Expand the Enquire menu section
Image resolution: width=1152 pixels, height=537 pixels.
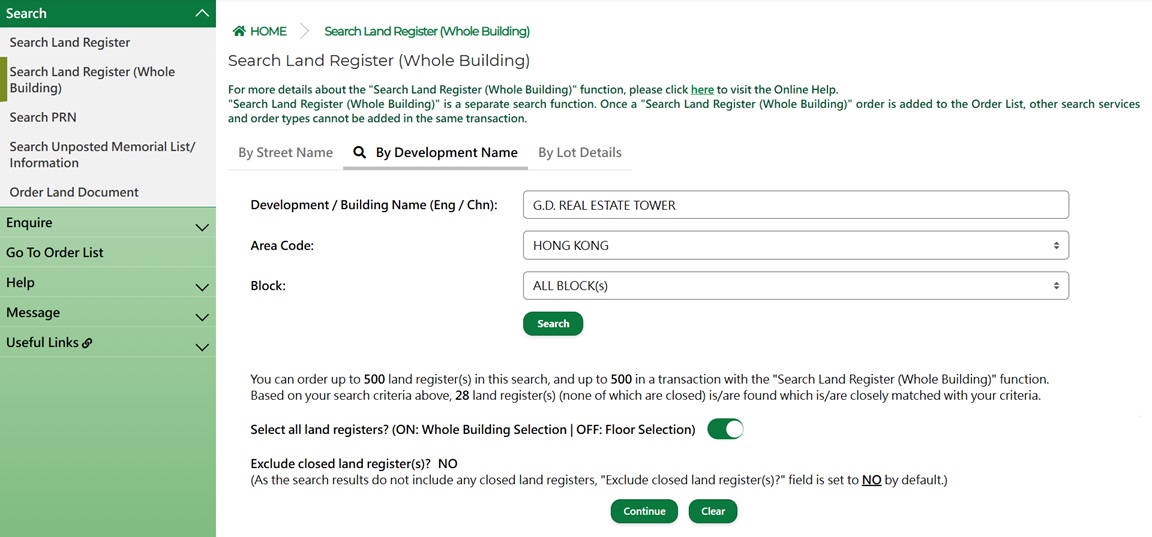click(202, 227)
